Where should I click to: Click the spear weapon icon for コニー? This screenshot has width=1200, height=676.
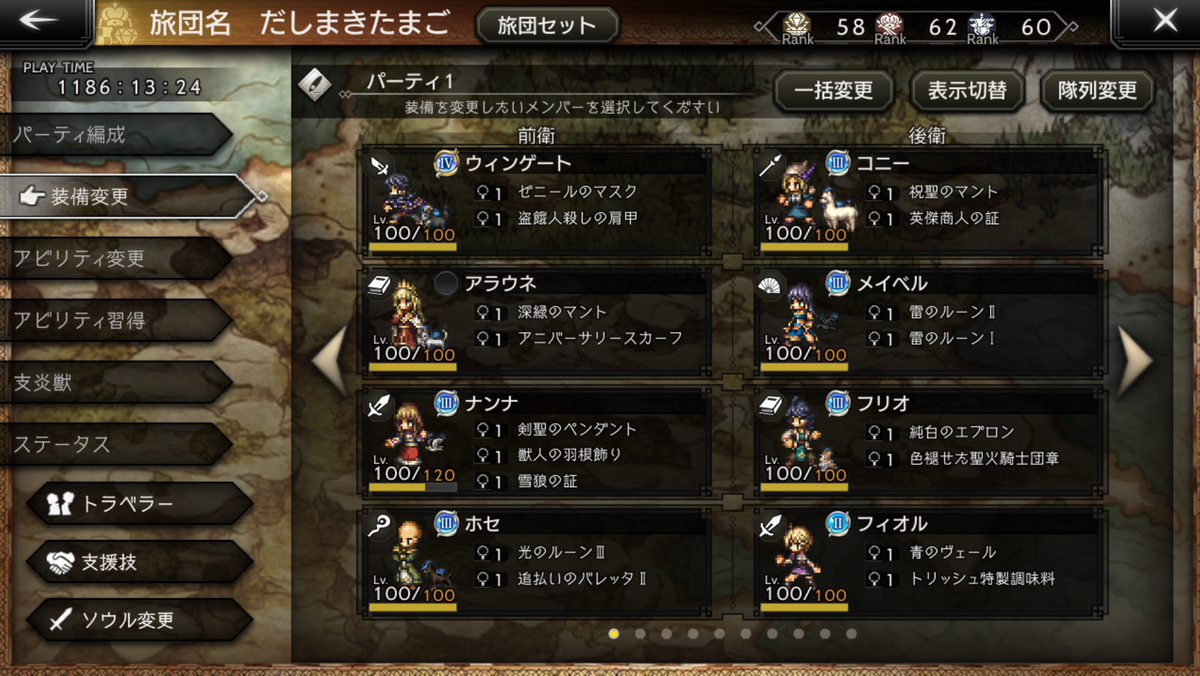(773, 166)
